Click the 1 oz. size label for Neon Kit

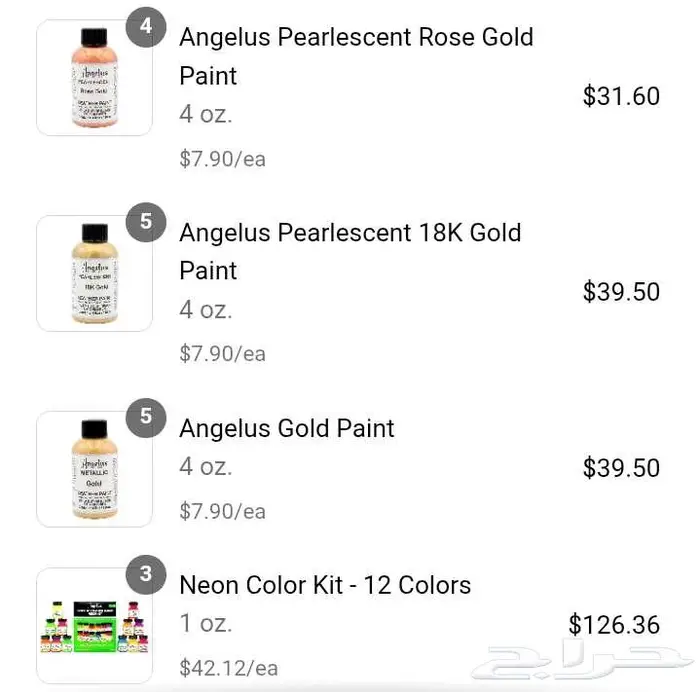(205, 623)
